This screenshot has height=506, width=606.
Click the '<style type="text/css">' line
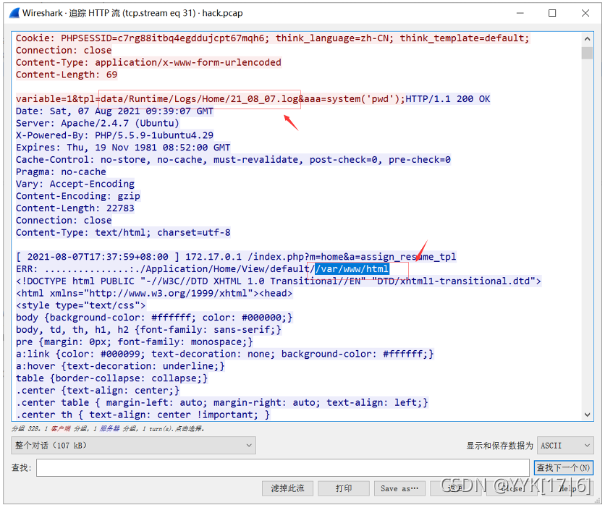coord(80,305)
